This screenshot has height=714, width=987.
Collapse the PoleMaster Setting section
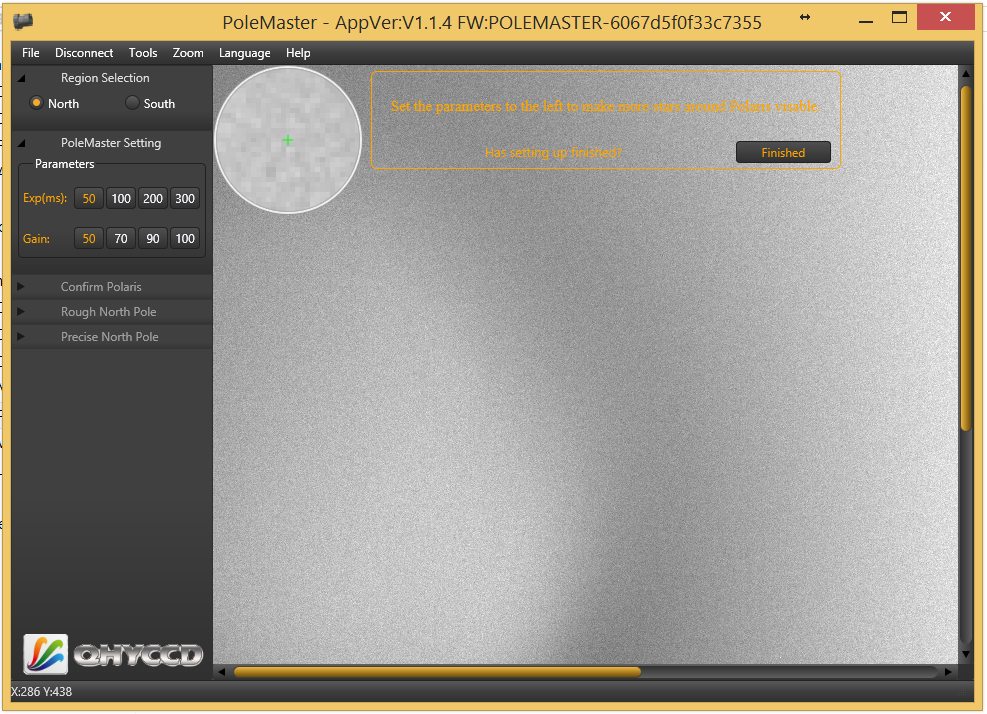tap(21, 143)
